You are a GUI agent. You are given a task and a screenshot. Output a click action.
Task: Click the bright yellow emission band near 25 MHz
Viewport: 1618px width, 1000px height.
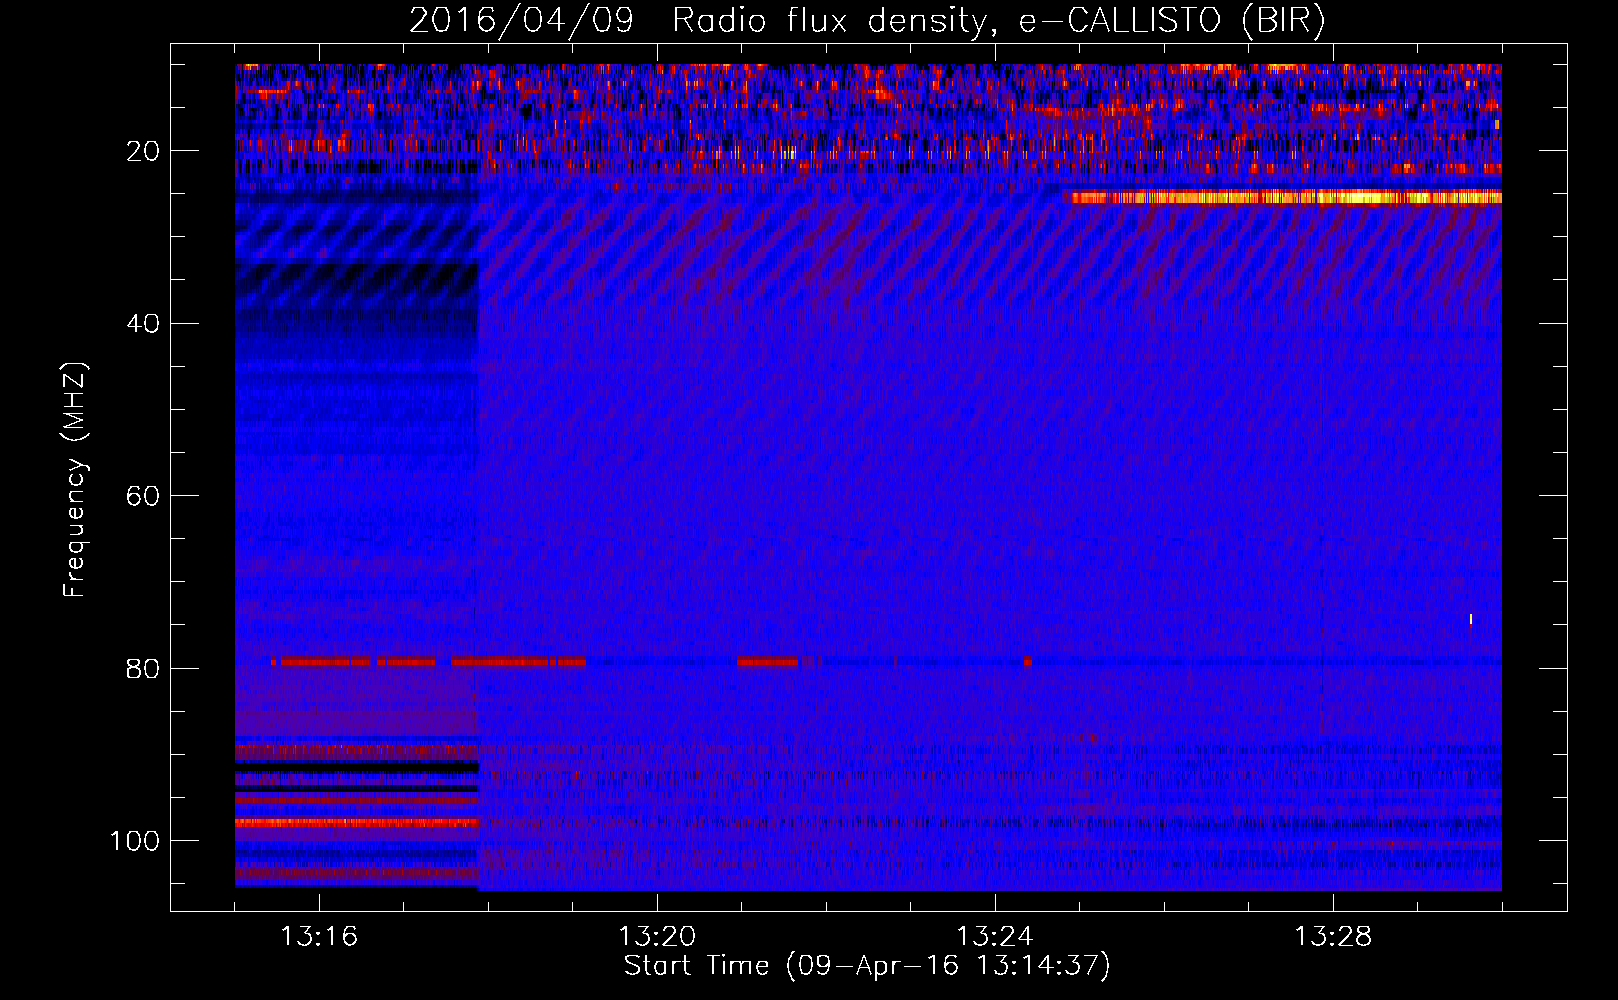1284,198
